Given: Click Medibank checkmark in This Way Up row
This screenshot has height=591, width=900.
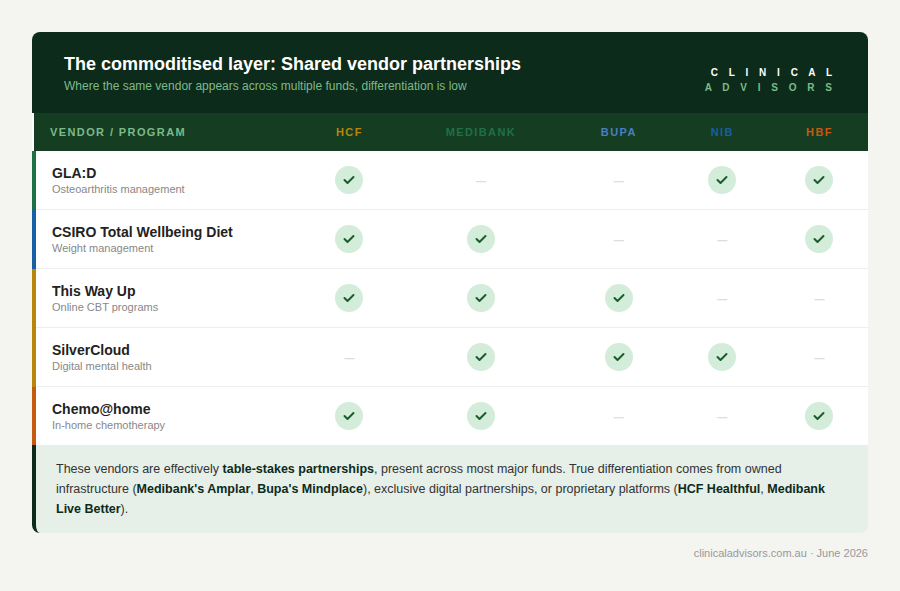Looking at the screenshot, I should coord(481,298).
